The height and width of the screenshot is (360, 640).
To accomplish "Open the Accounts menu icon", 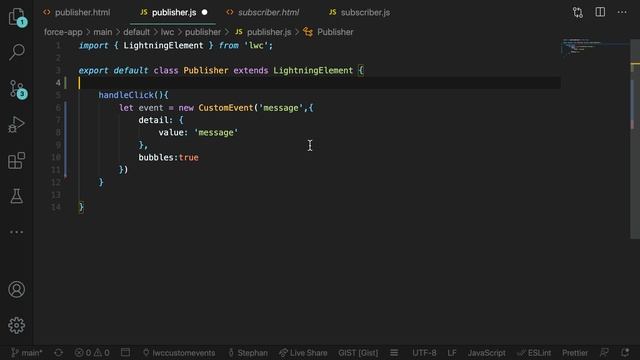I will coord(16,289).
